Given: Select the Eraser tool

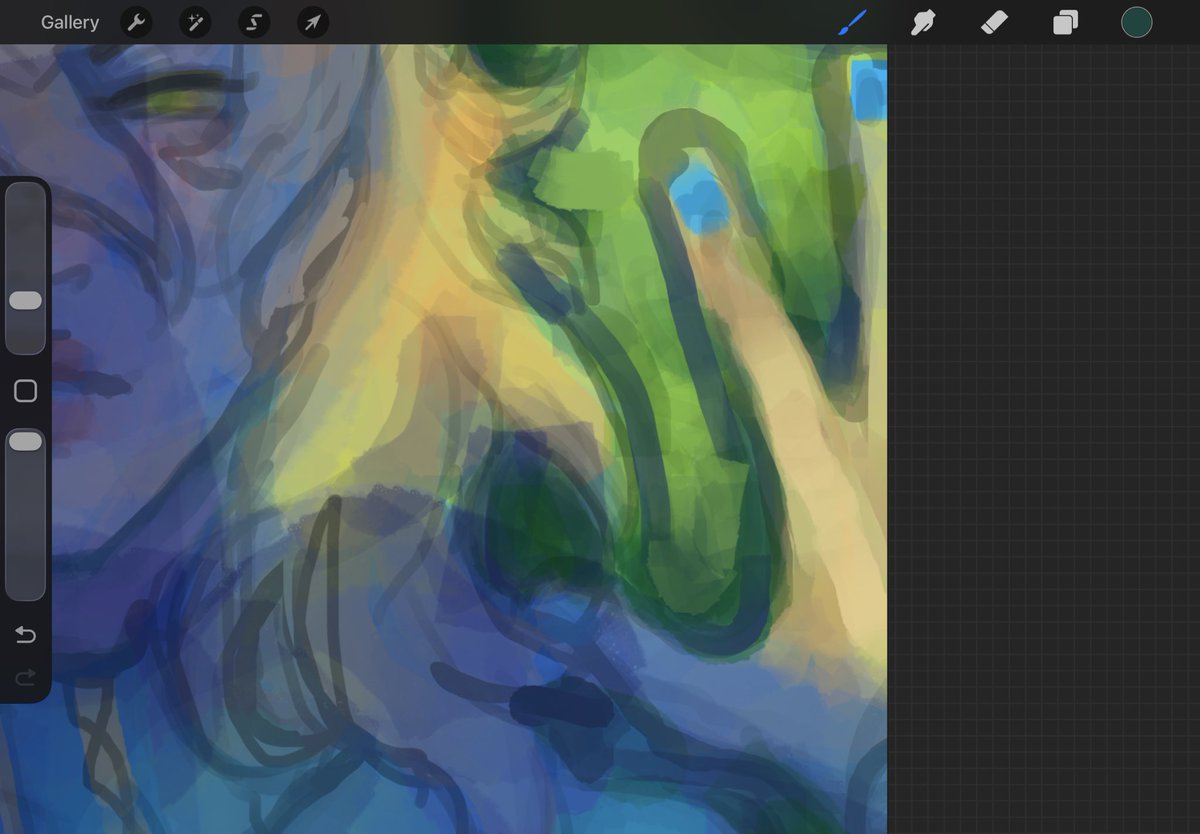Looking at the screenshot, I should 994,22.
